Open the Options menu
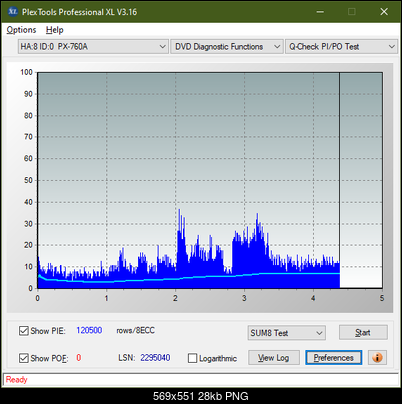 21,30
